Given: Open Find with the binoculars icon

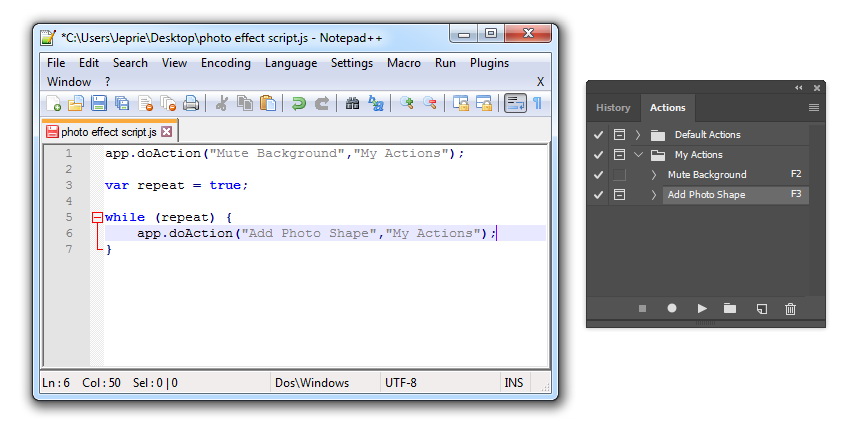Looking at the screenshot, I should pos(352,103).
